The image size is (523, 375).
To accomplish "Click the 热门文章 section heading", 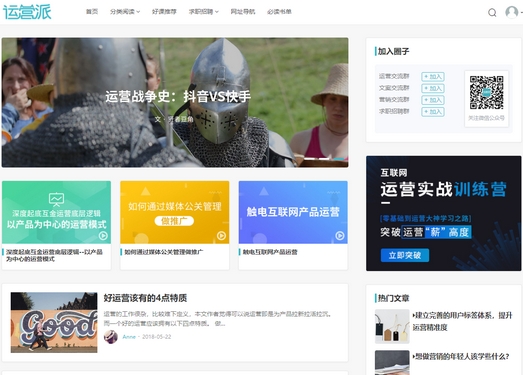I will tap(393, 298).
